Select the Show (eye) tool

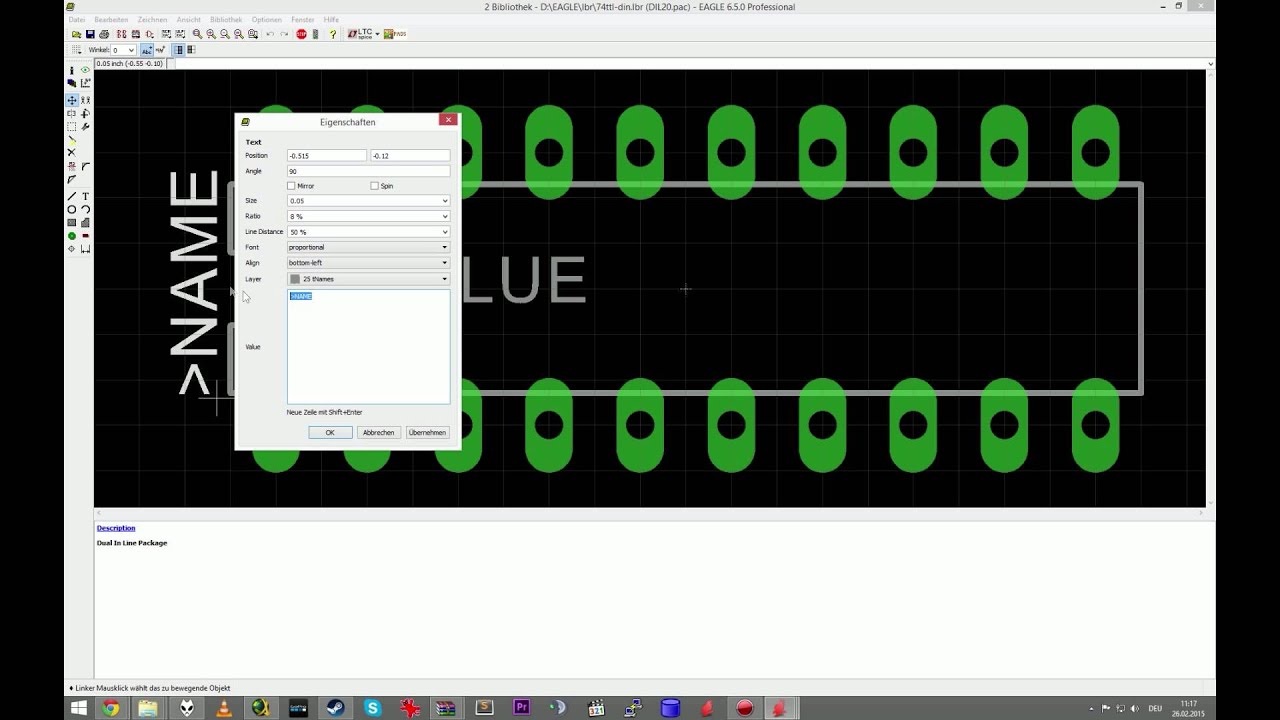86,70
